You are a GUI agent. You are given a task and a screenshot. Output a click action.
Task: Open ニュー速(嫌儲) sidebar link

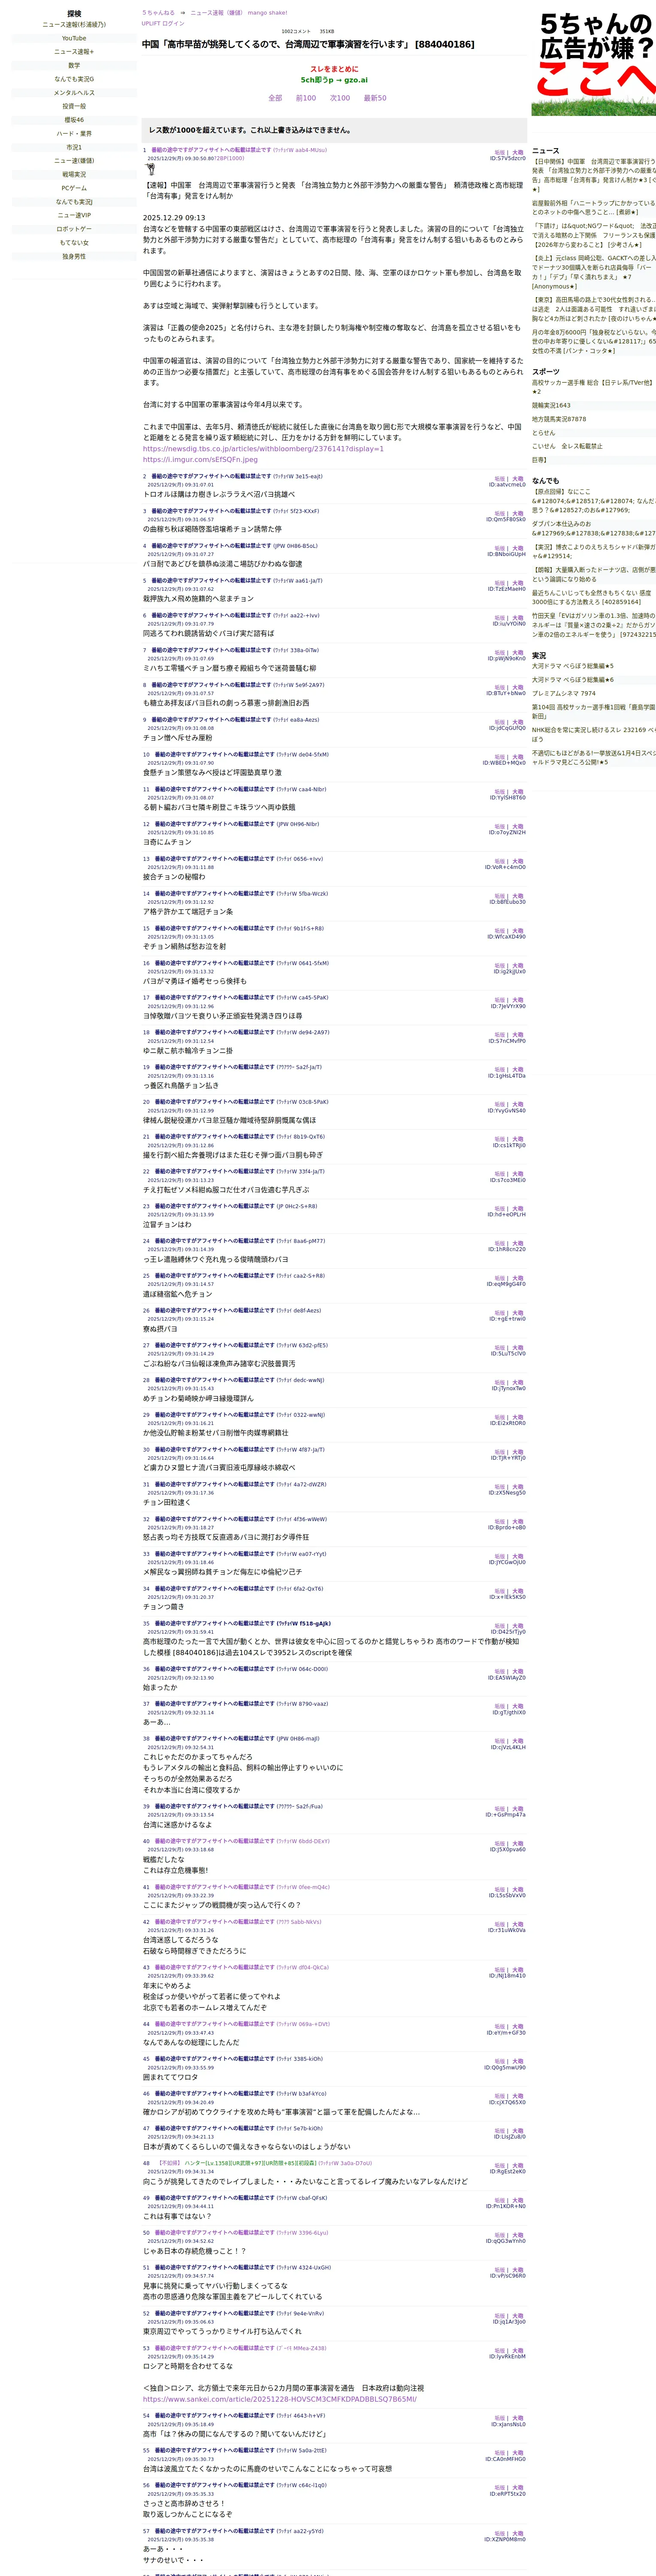pos(74,161)
